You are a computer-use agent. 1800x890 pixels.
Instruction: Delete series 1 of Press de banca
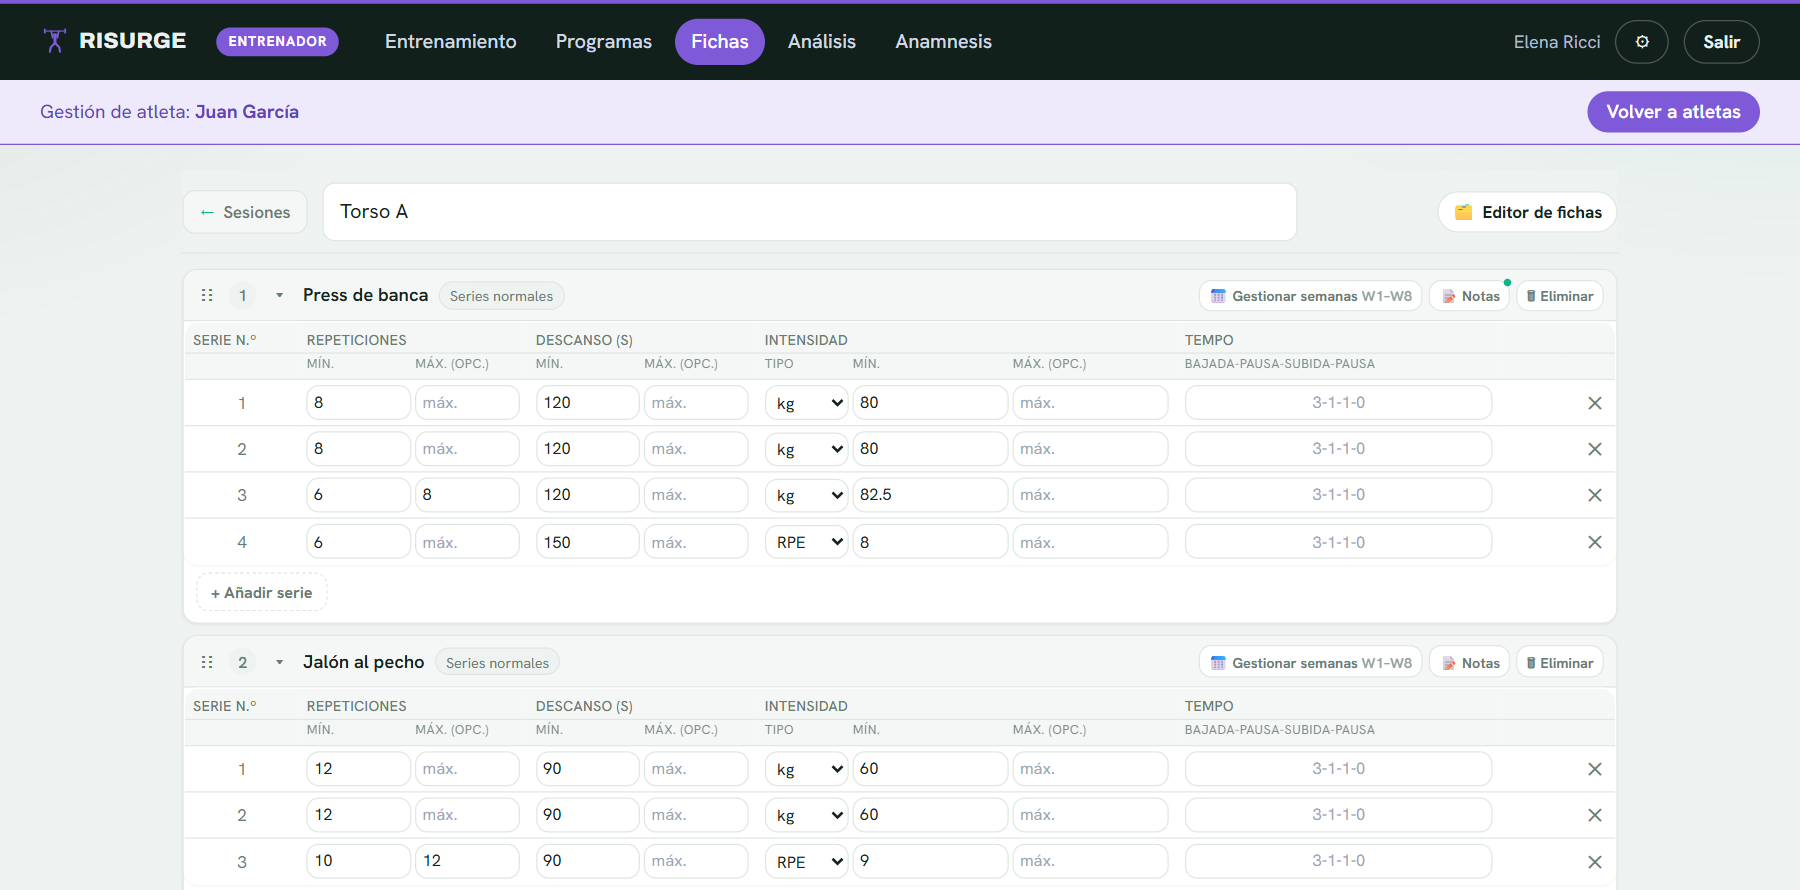click(x=1595, y=403)
